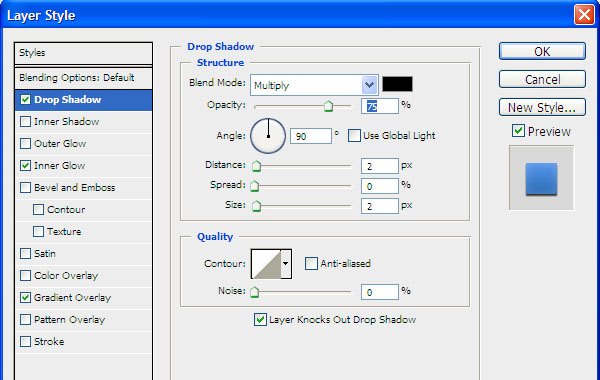
Task: Click the Angle dial control
Action: tap(268, 136)
